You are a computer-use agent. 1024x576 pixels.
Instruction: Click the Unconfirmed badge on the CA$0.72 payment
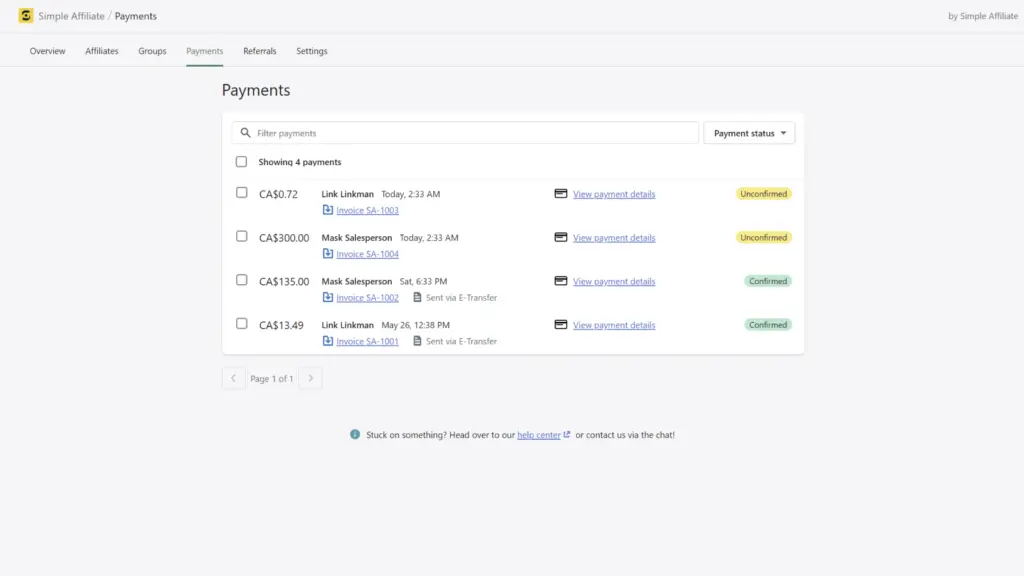[x=764, y=194]
